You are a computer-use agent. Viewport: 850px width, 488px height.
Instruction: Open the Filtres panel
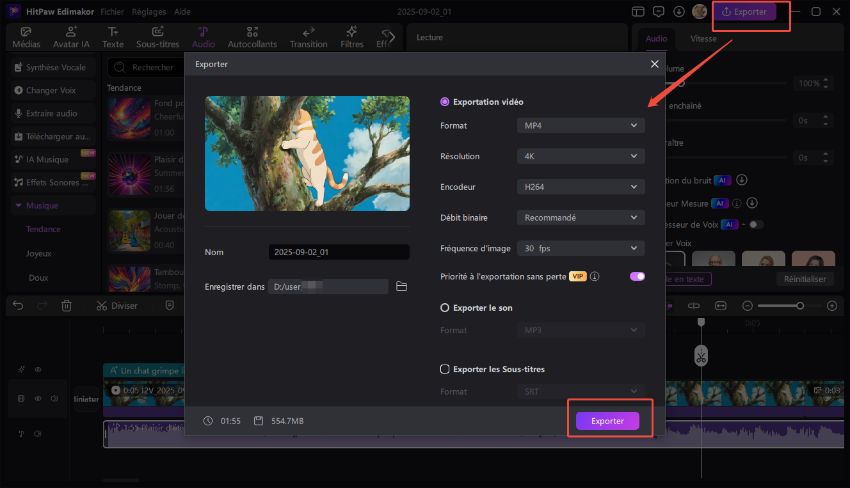coord(352,37)
